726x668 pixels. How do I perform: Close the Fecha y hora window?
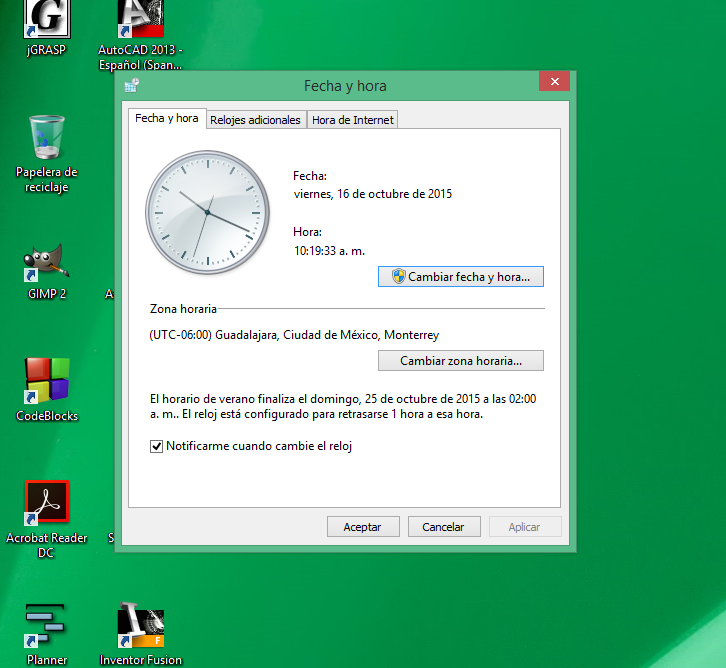click(552, 83)
